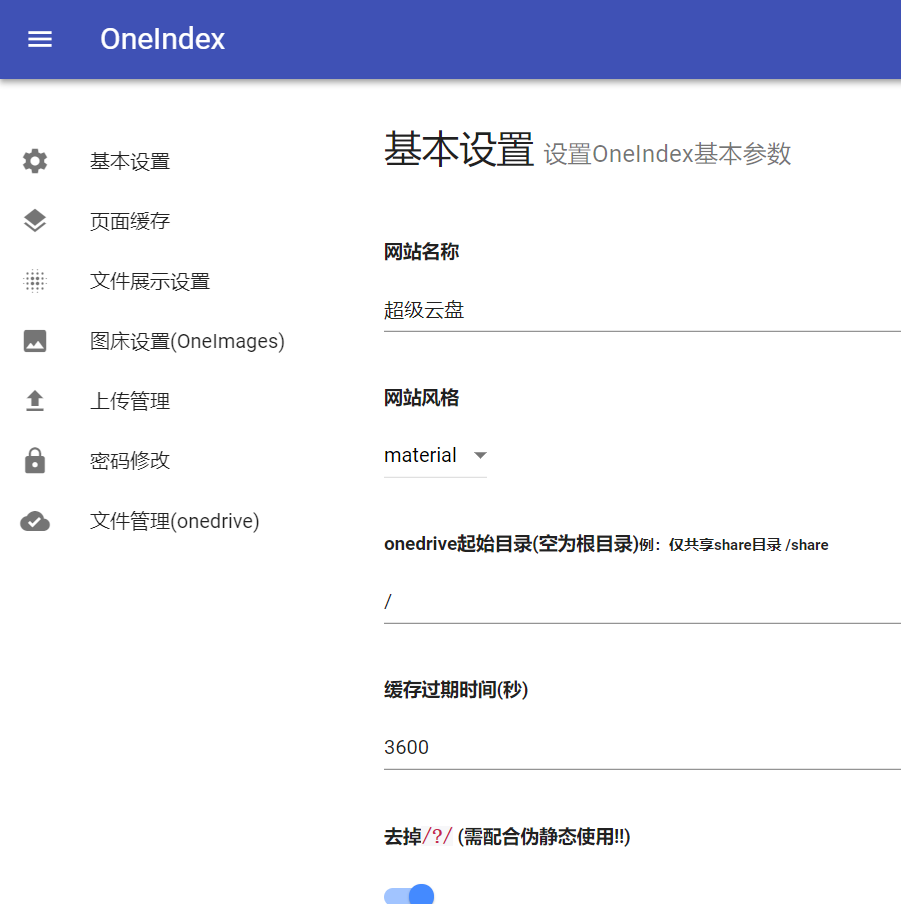Click the 基本设置 page heading
The image size is (901, 904).
pos(459,149)
